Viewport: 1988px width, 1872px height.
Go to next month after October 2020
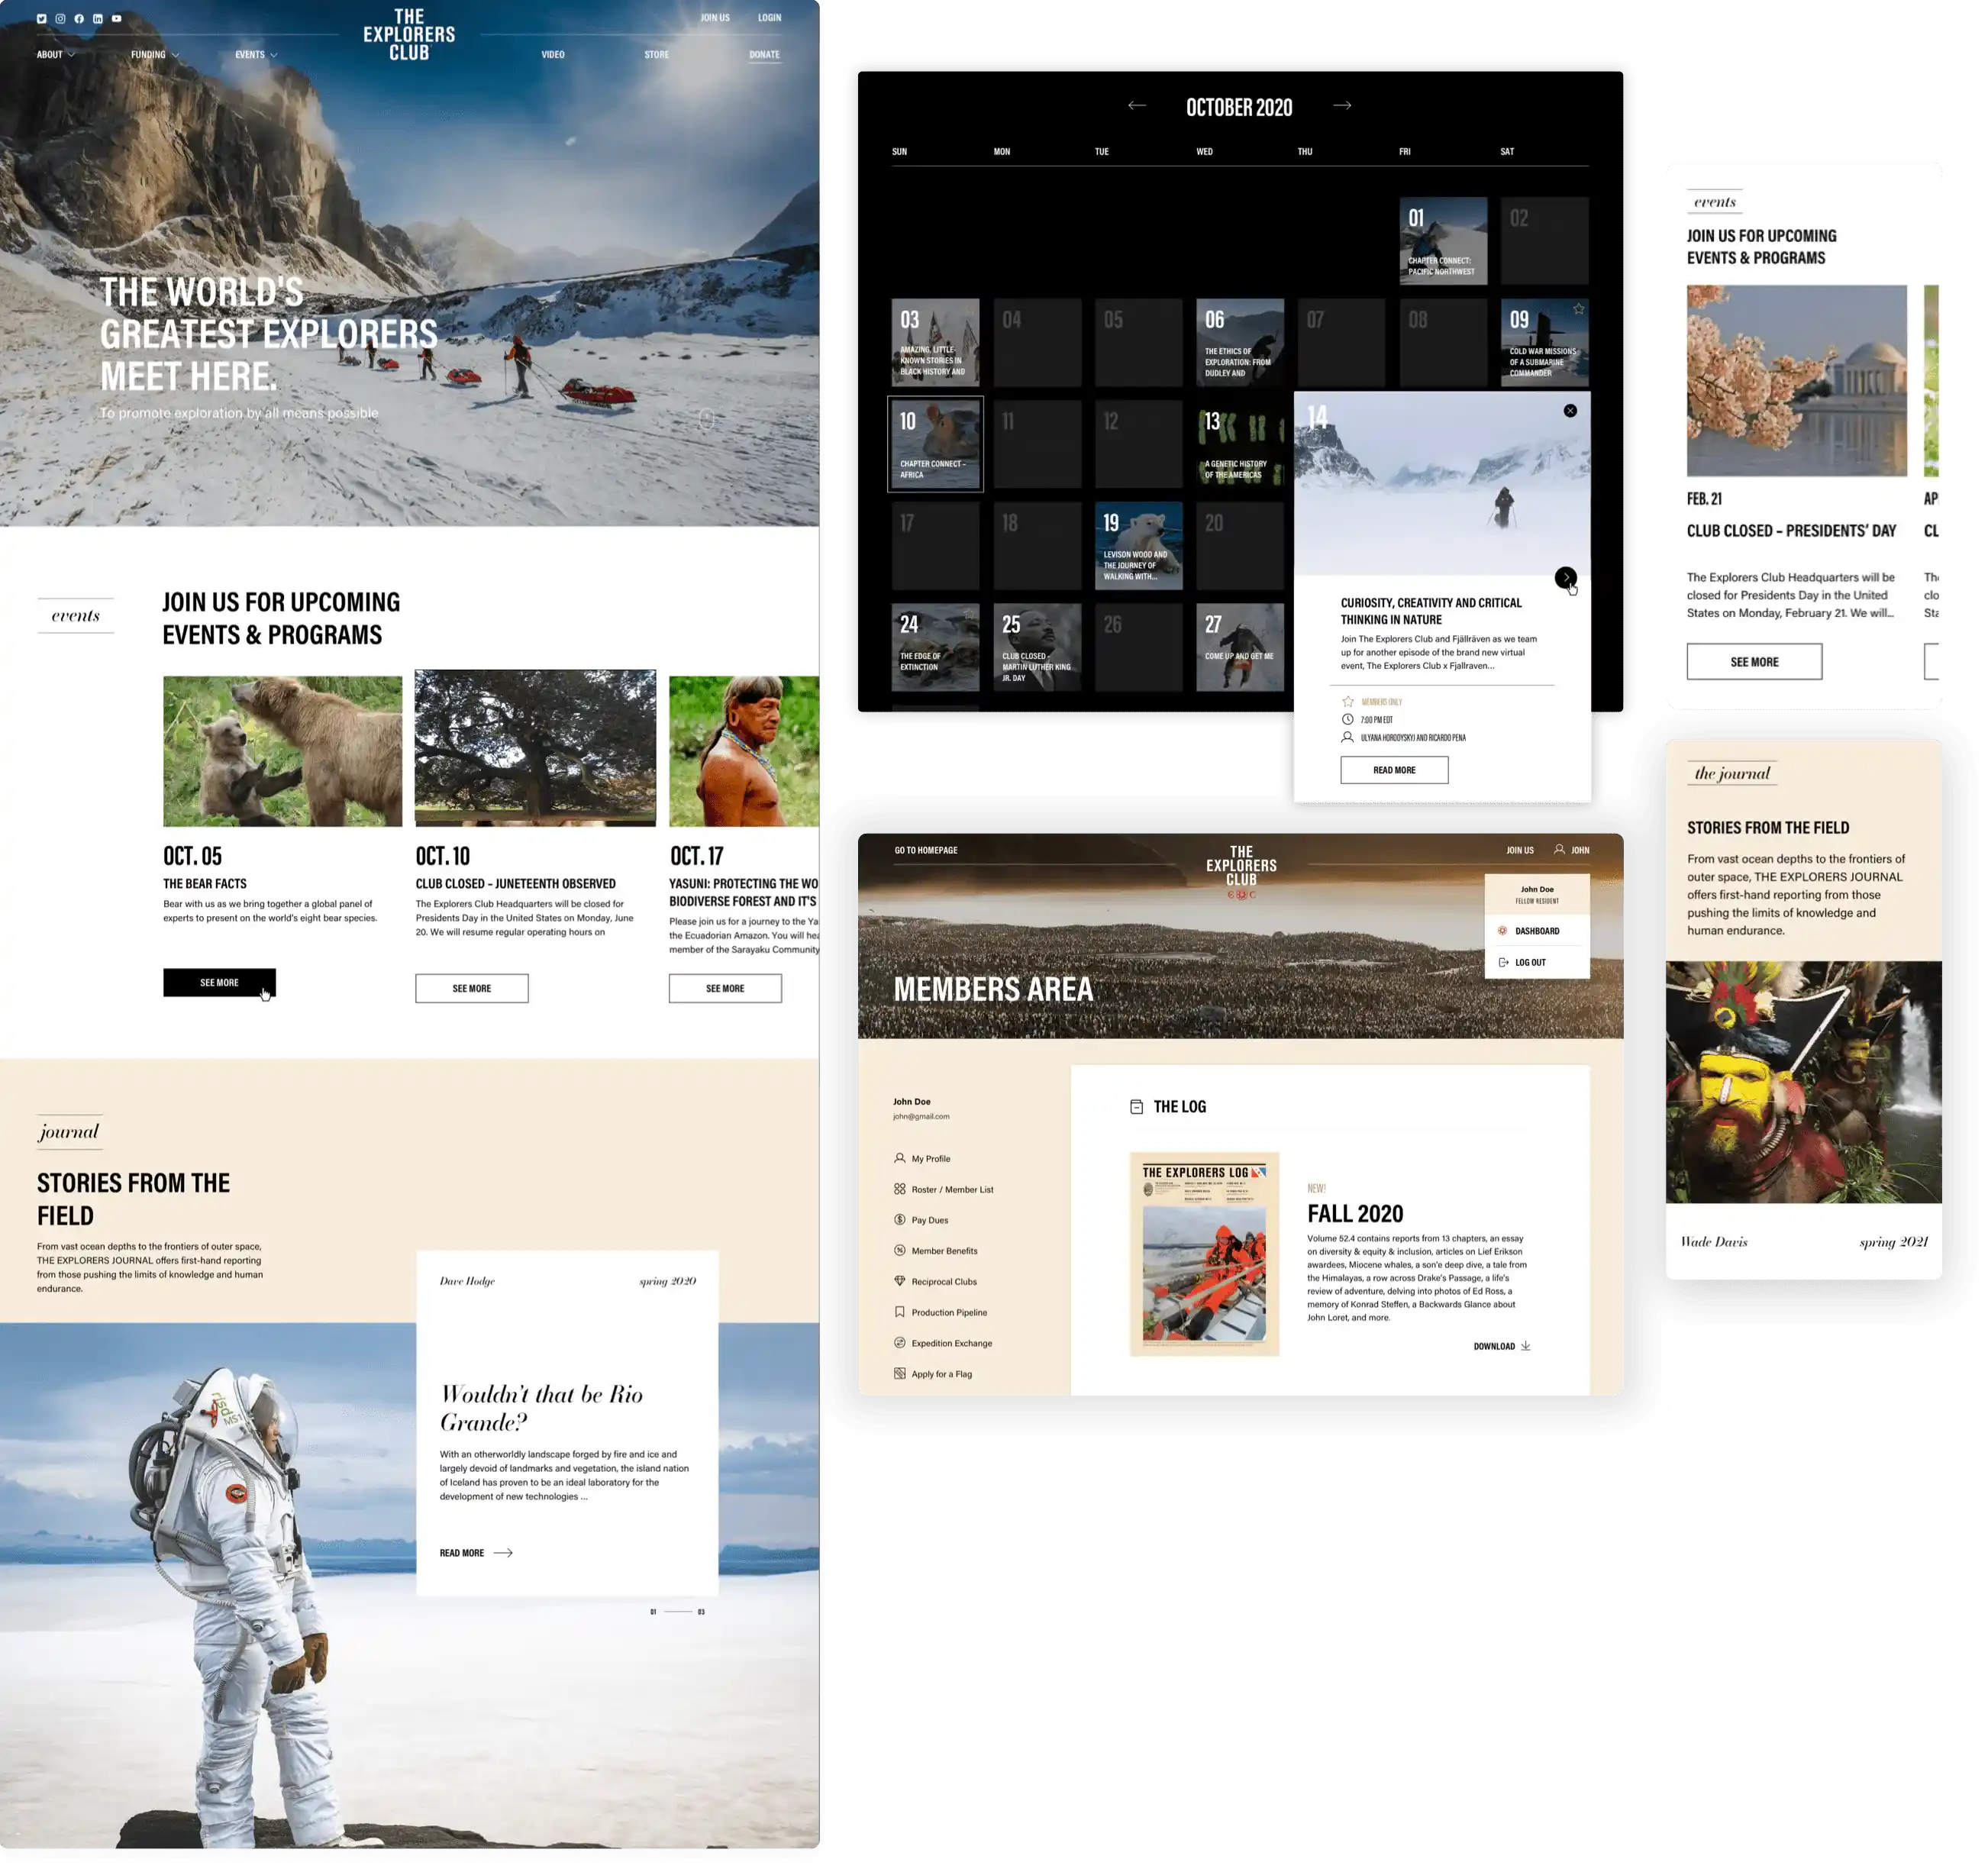[x=1342, y=106]
